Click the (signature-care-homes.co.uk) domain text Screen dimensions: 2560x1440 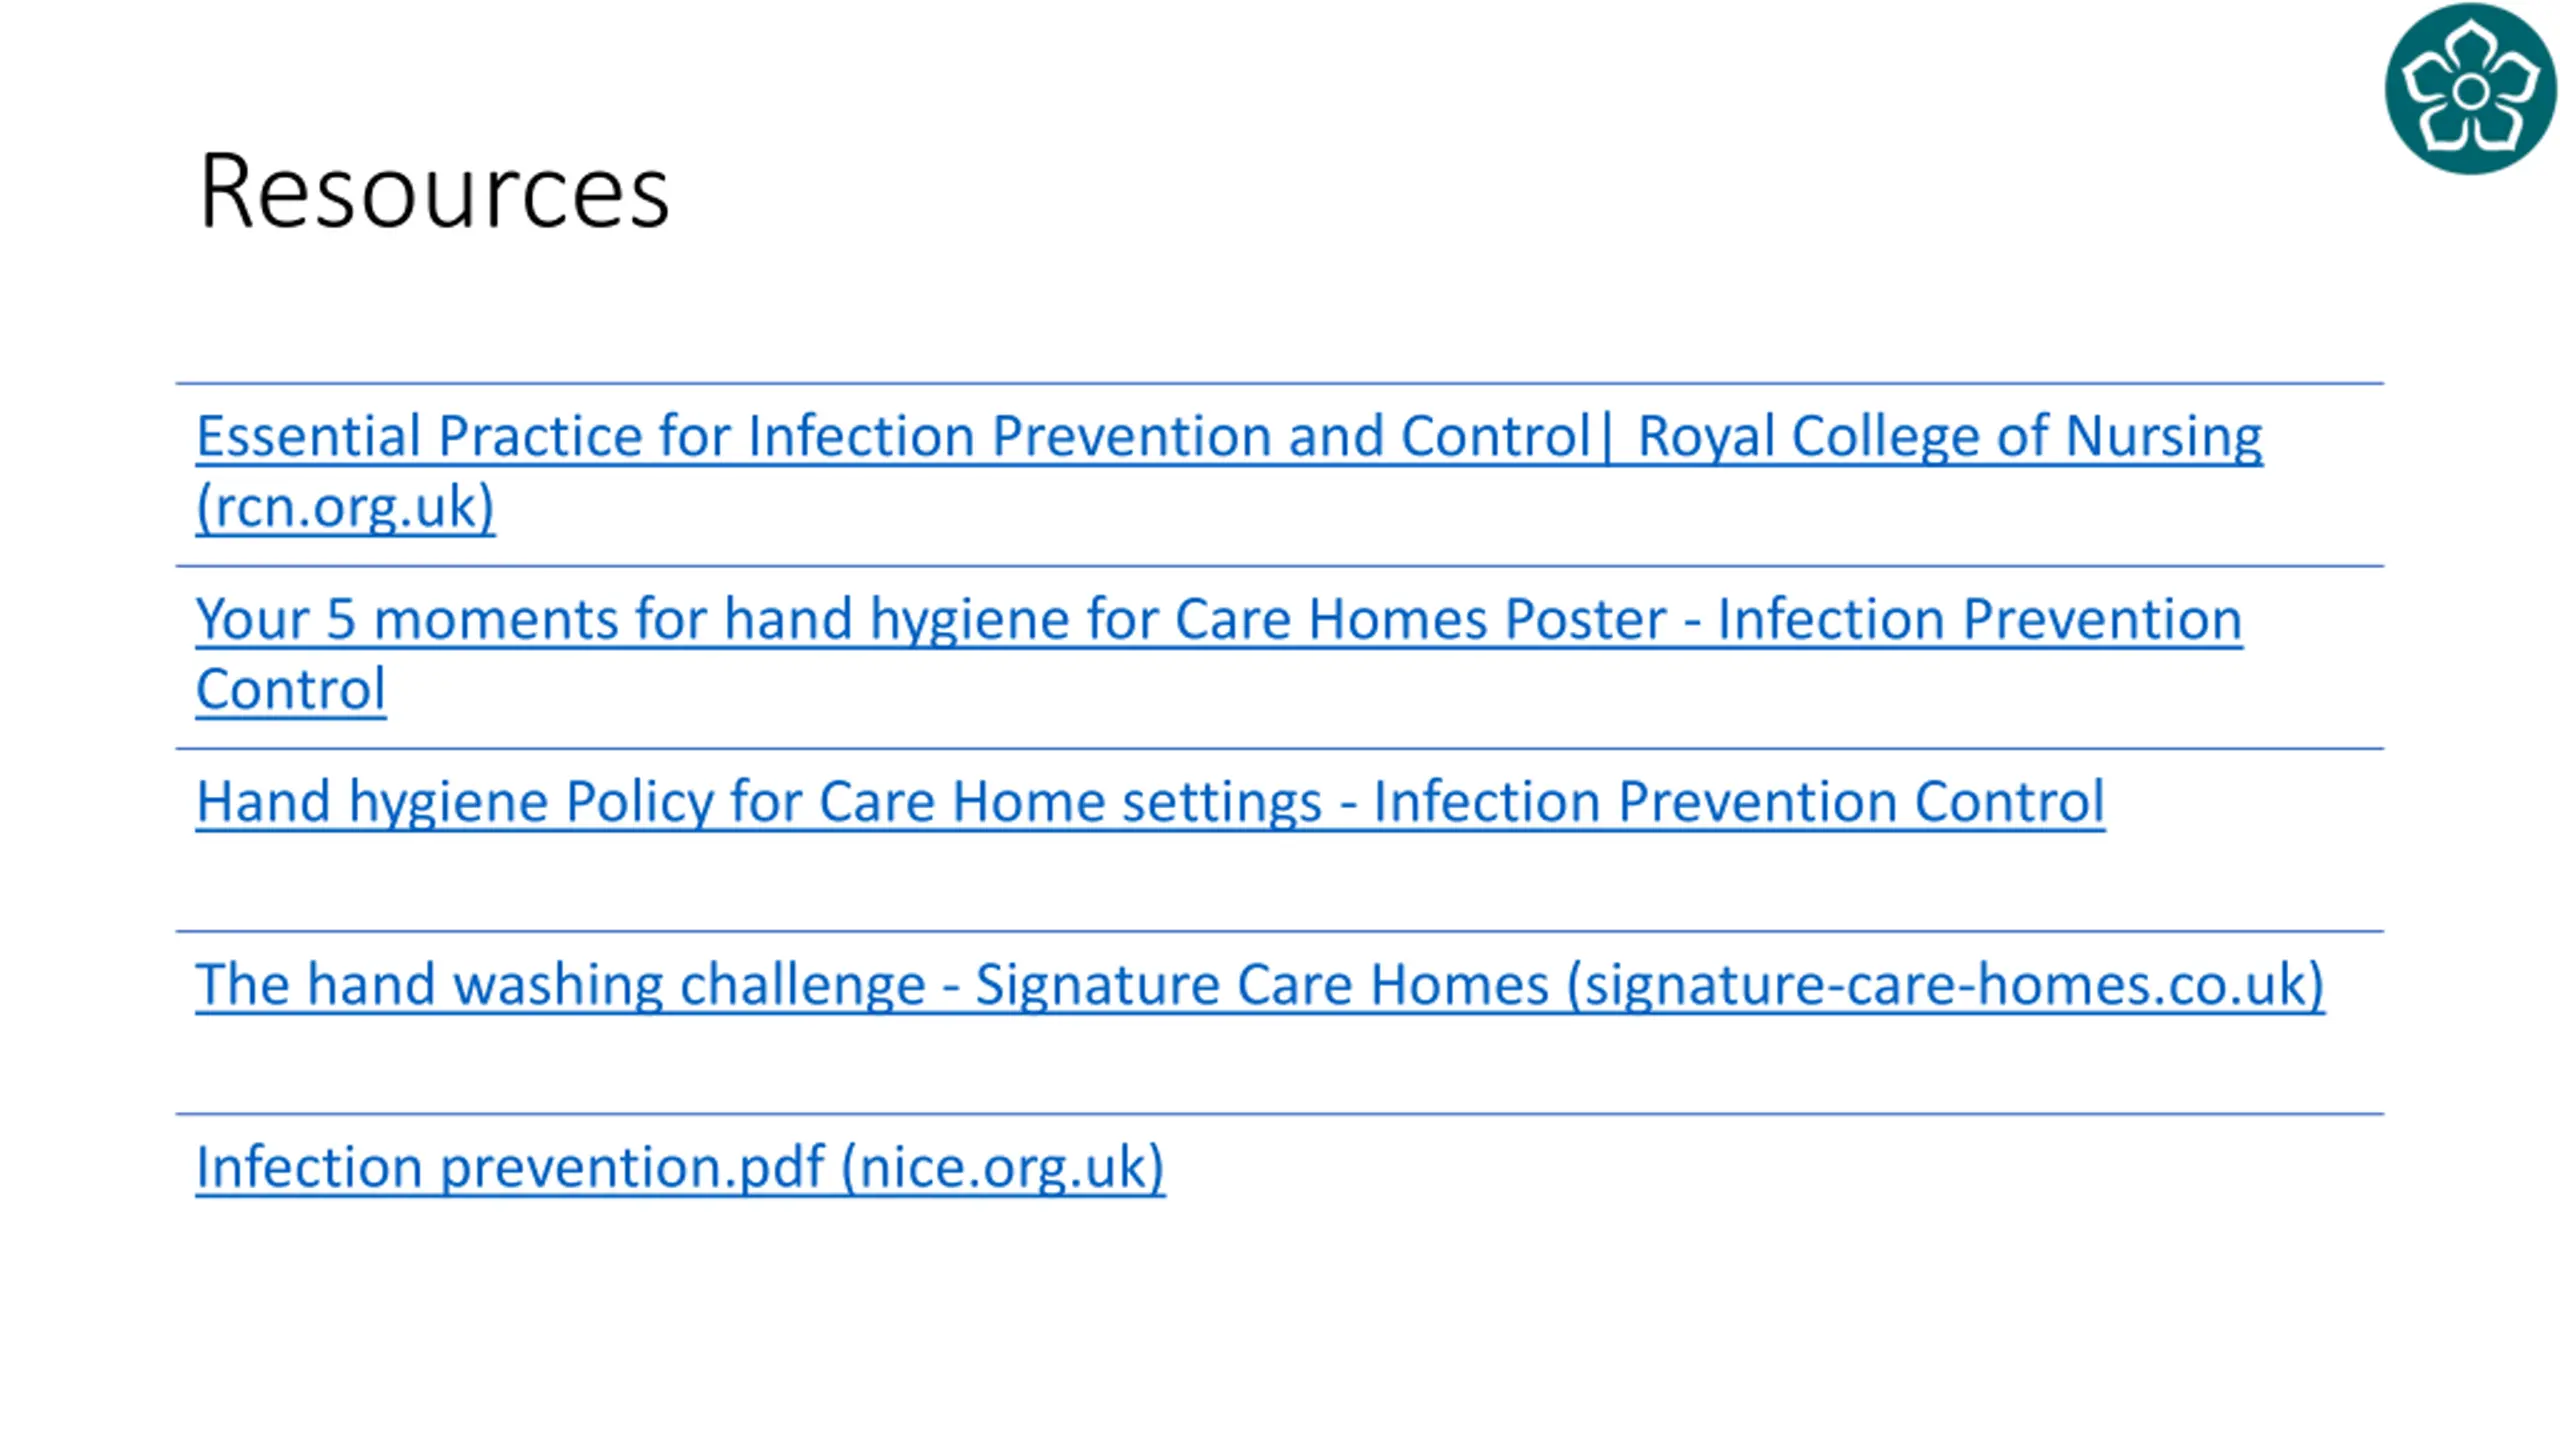[x=1945, y=985]
